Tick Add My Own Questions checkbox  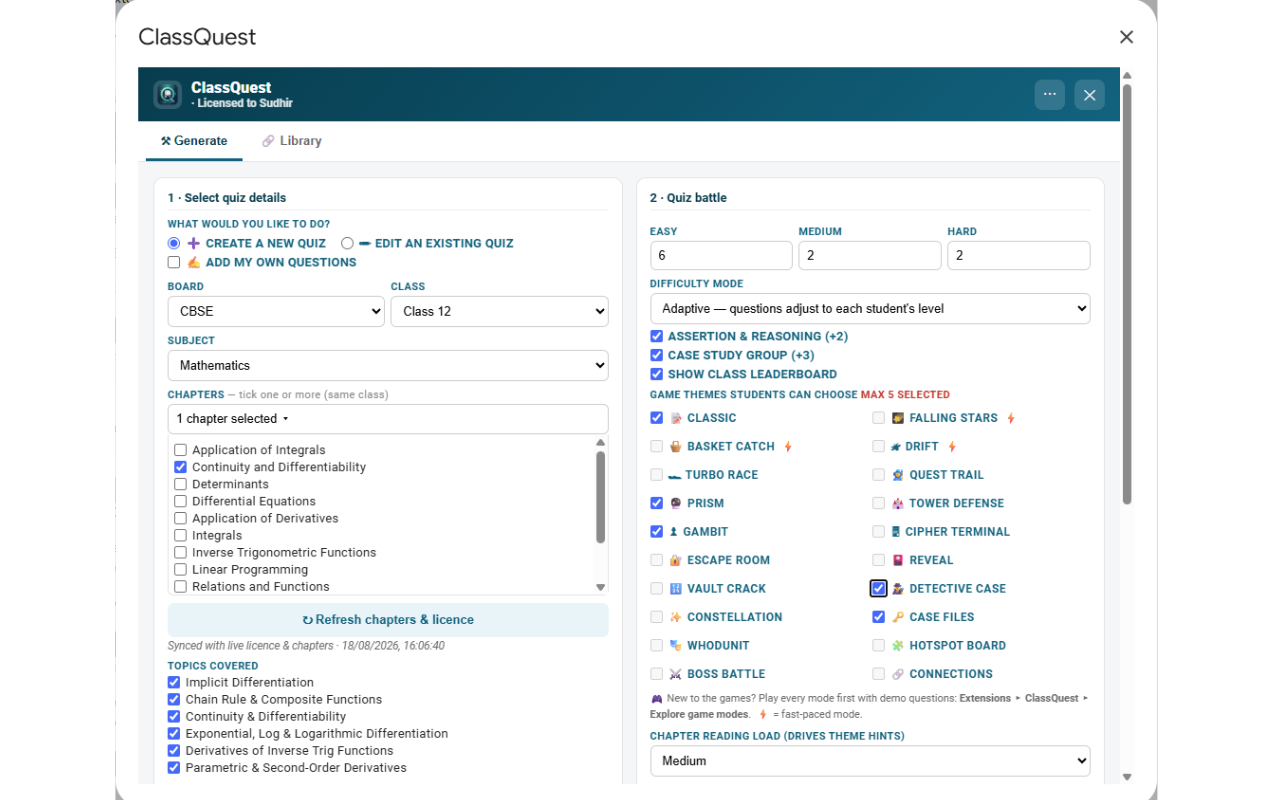[x=174, y=262]
